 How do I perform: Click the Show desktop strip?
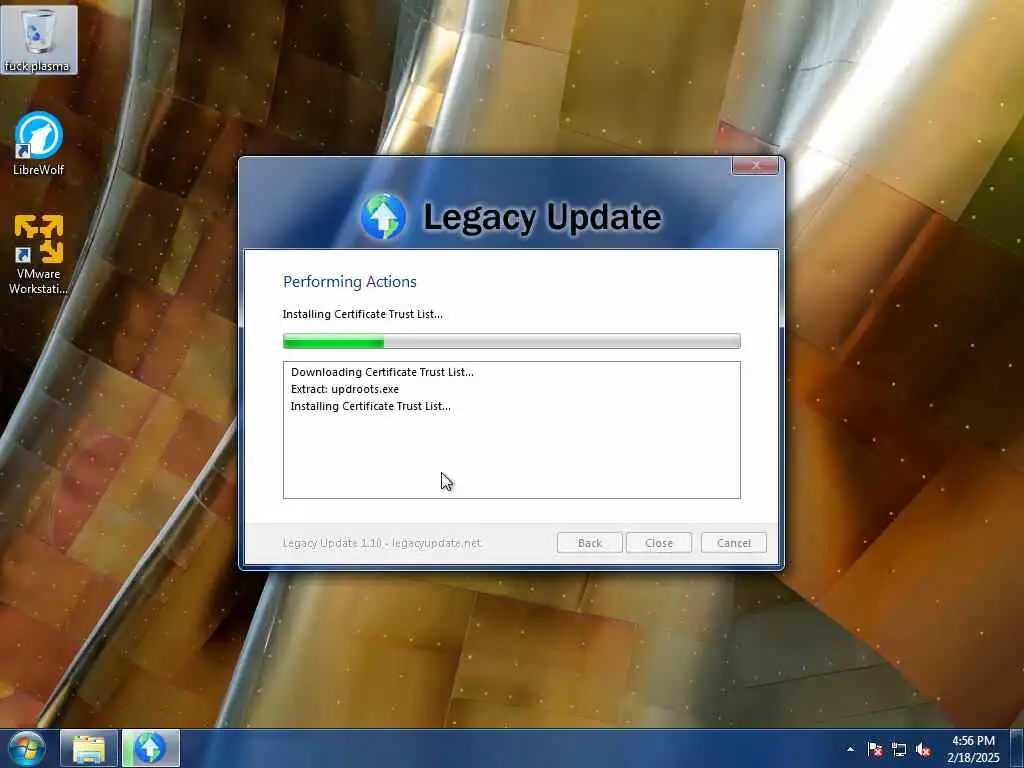[x=1017, y=749]
